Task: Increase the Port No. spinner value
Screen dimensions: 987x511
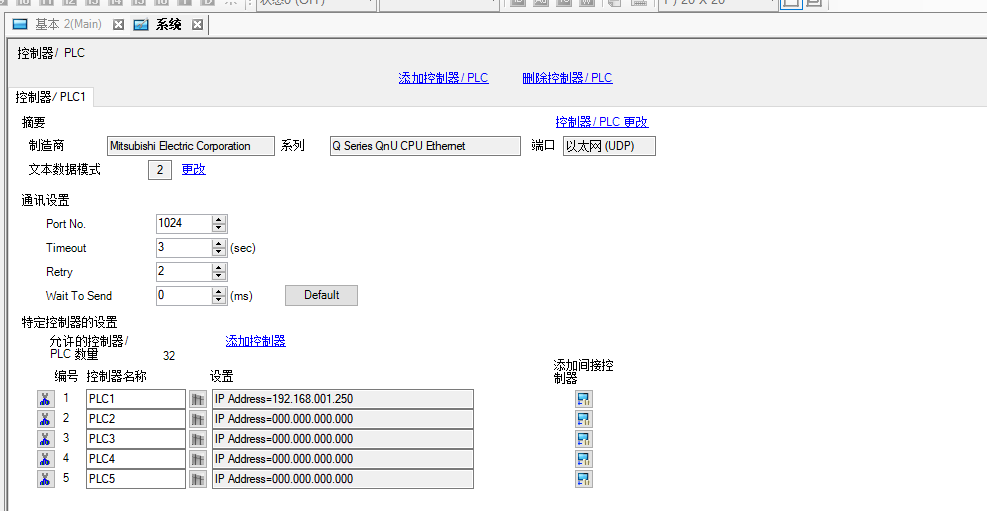Action: pyautogui.click(x=219, y=220)
